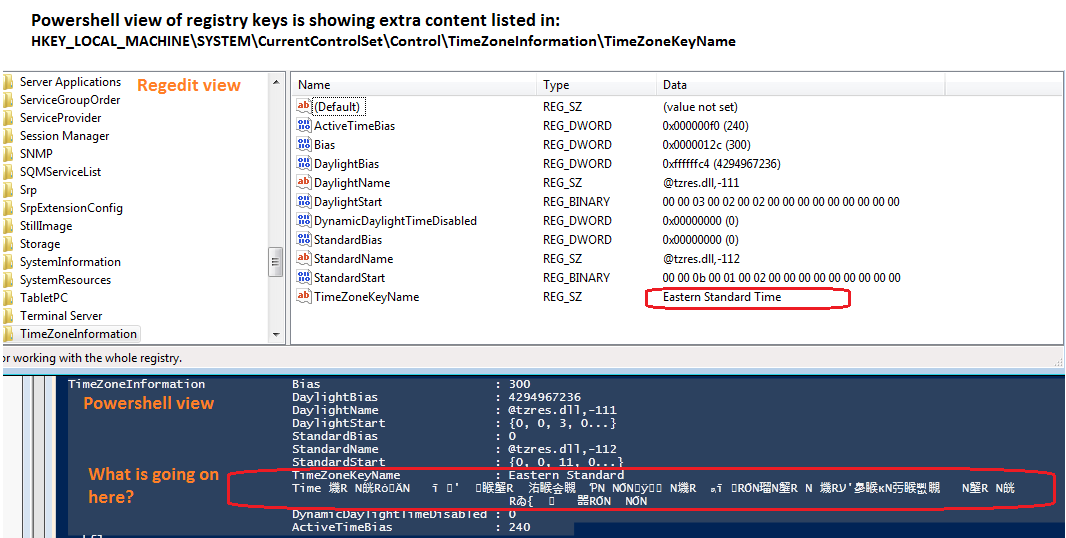Click PowerShell StandardStart property line
Screen dimensions: 1066x538
(x=458, y=463)
